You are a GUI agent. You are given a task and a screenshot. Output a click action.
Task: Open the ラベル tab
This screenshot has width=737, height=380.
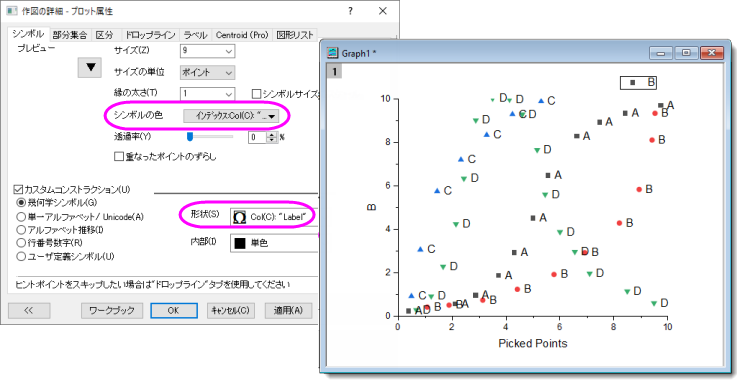click(x=196, y=35)
